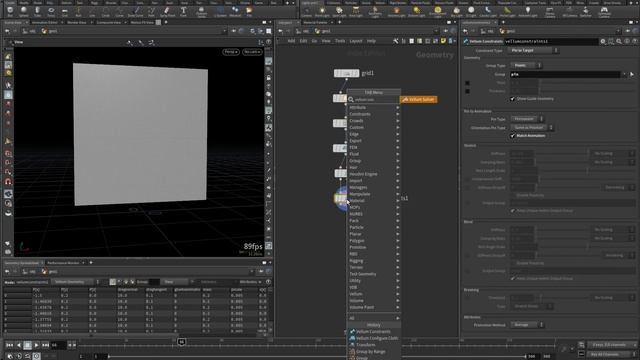Toggle the Thickness checkbox under Group

pos(468,91)
